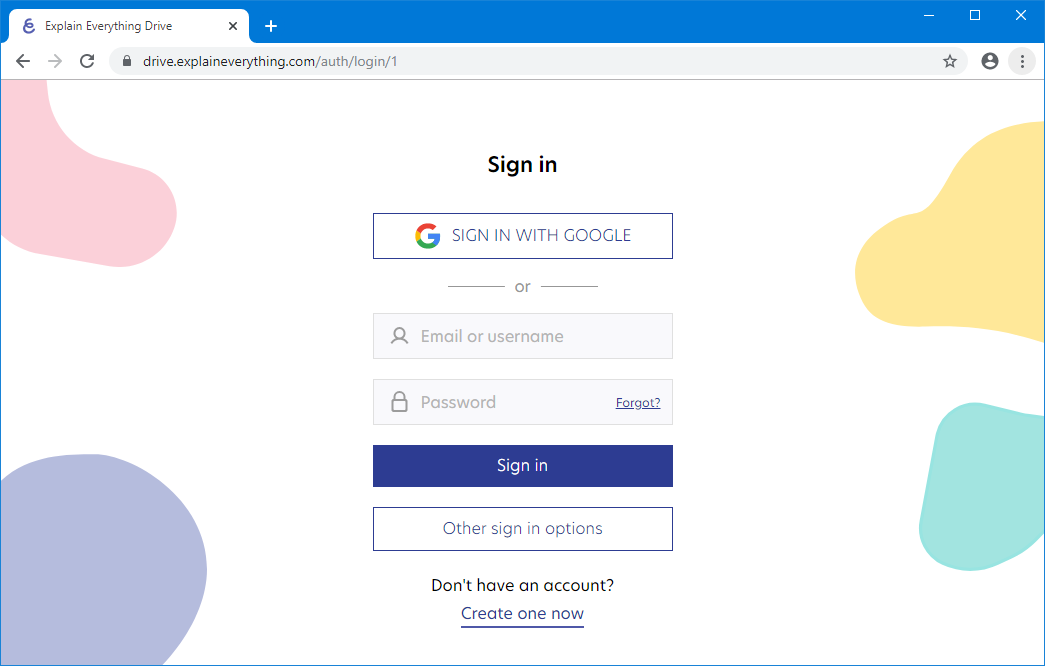Follow the Create one now link
The image size is (1045, 666).
click(522, 613)
